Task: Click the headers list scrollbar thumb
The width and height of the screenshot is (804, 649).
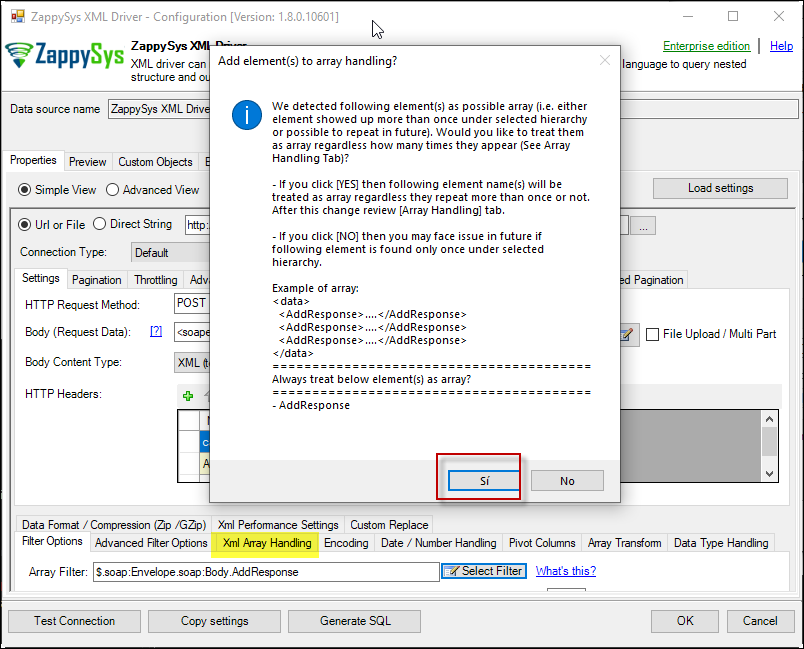Action: (769, 441)
